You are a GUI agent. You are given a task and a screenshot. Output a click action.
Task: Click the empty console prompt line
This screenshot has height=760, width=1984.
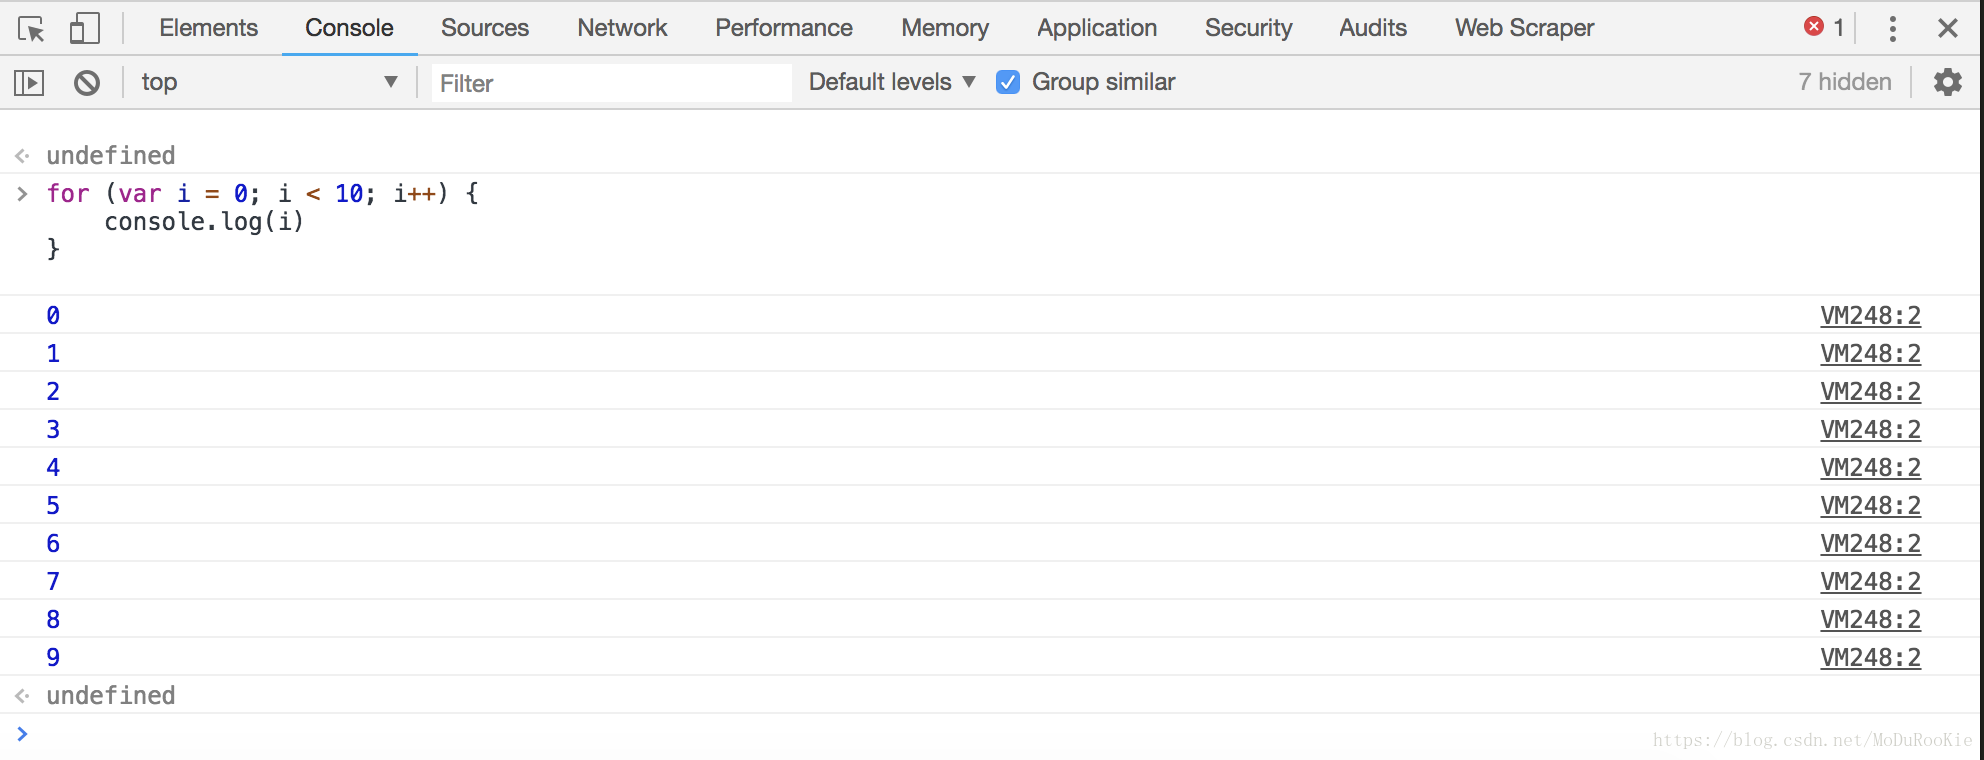pos(990,734)
